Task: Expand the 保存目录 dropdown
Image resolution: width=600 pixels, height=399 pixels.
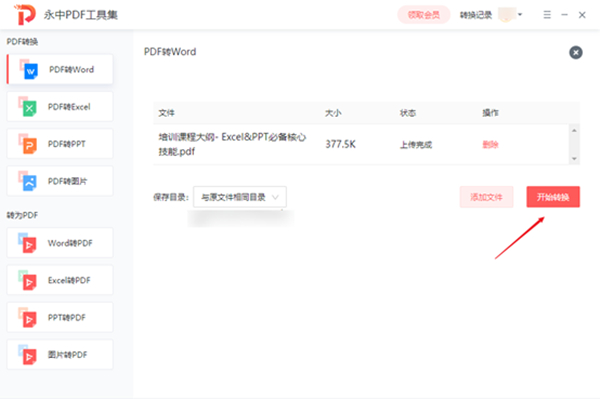Action: point(240,197)
